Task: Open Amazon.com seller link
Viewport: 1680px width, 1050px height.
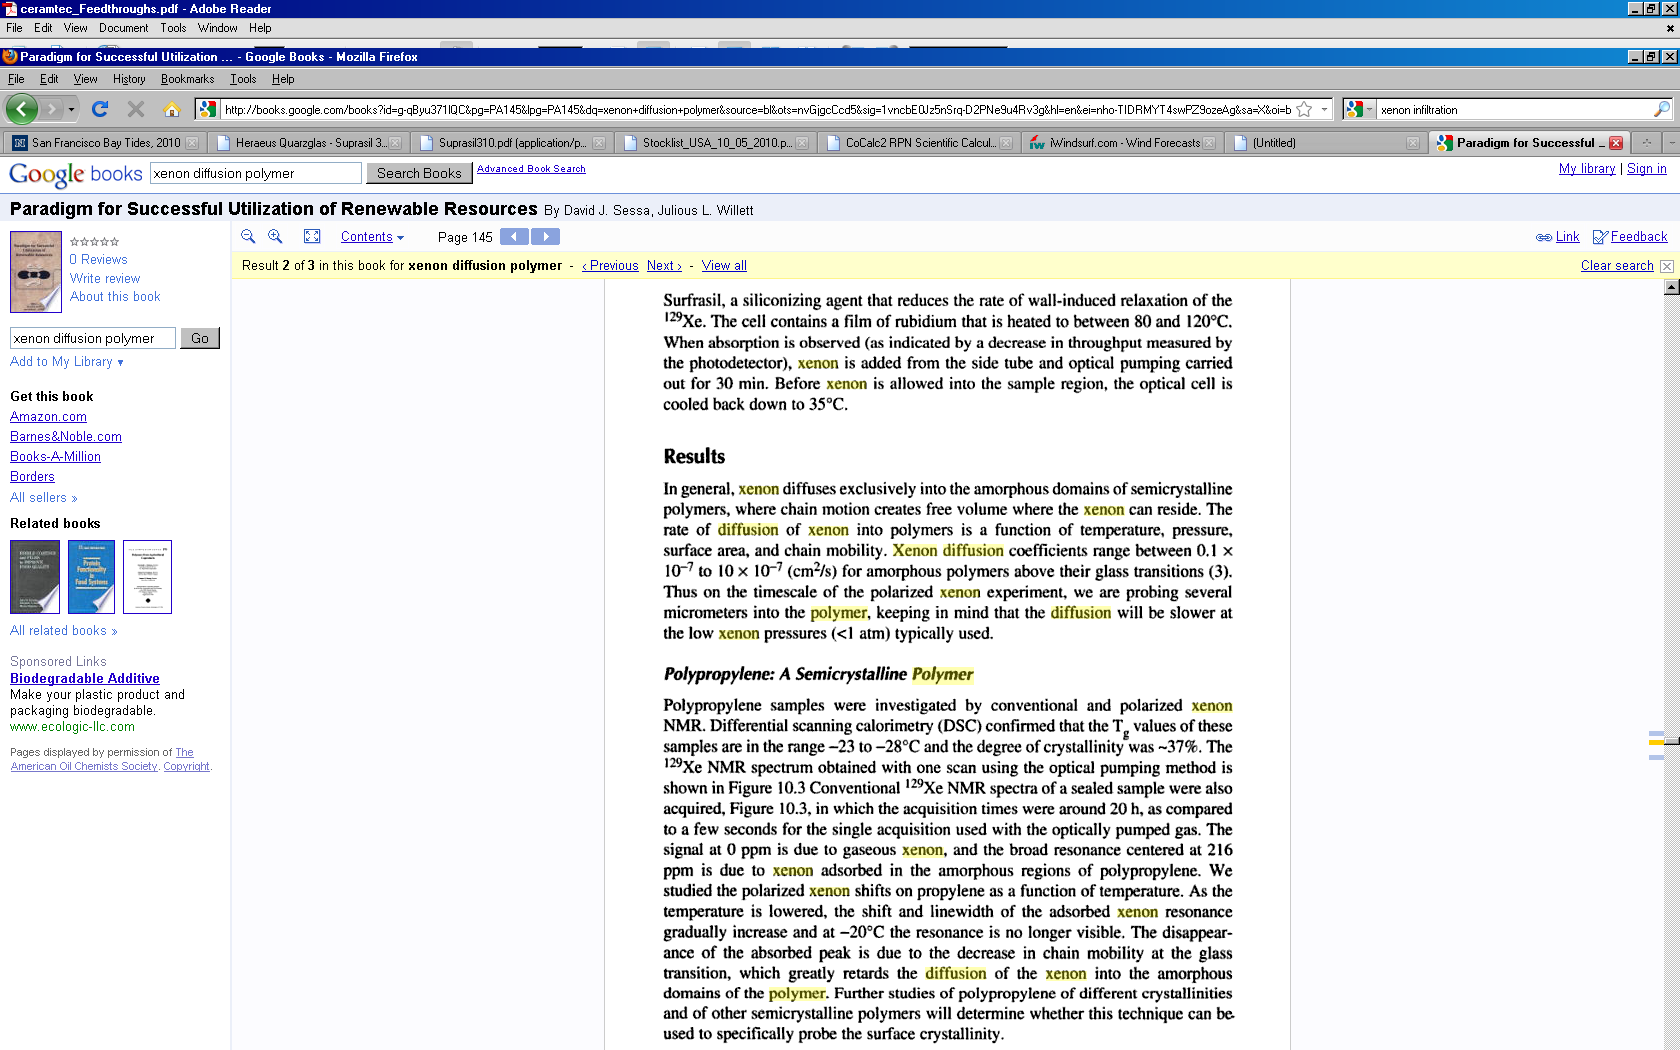Action: (x=48, y=417)
